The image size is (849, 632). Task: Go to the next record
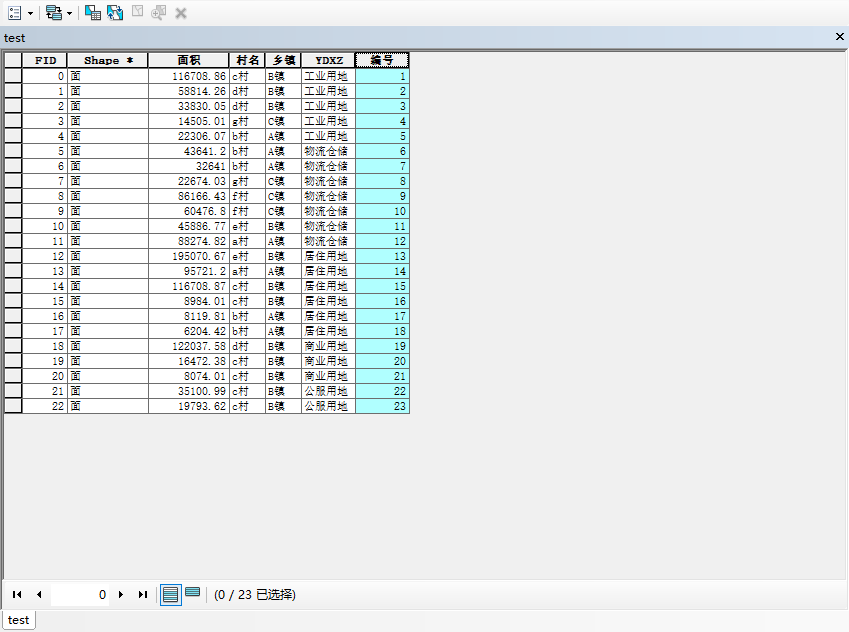pyautogui.click(x=121, y=594)
